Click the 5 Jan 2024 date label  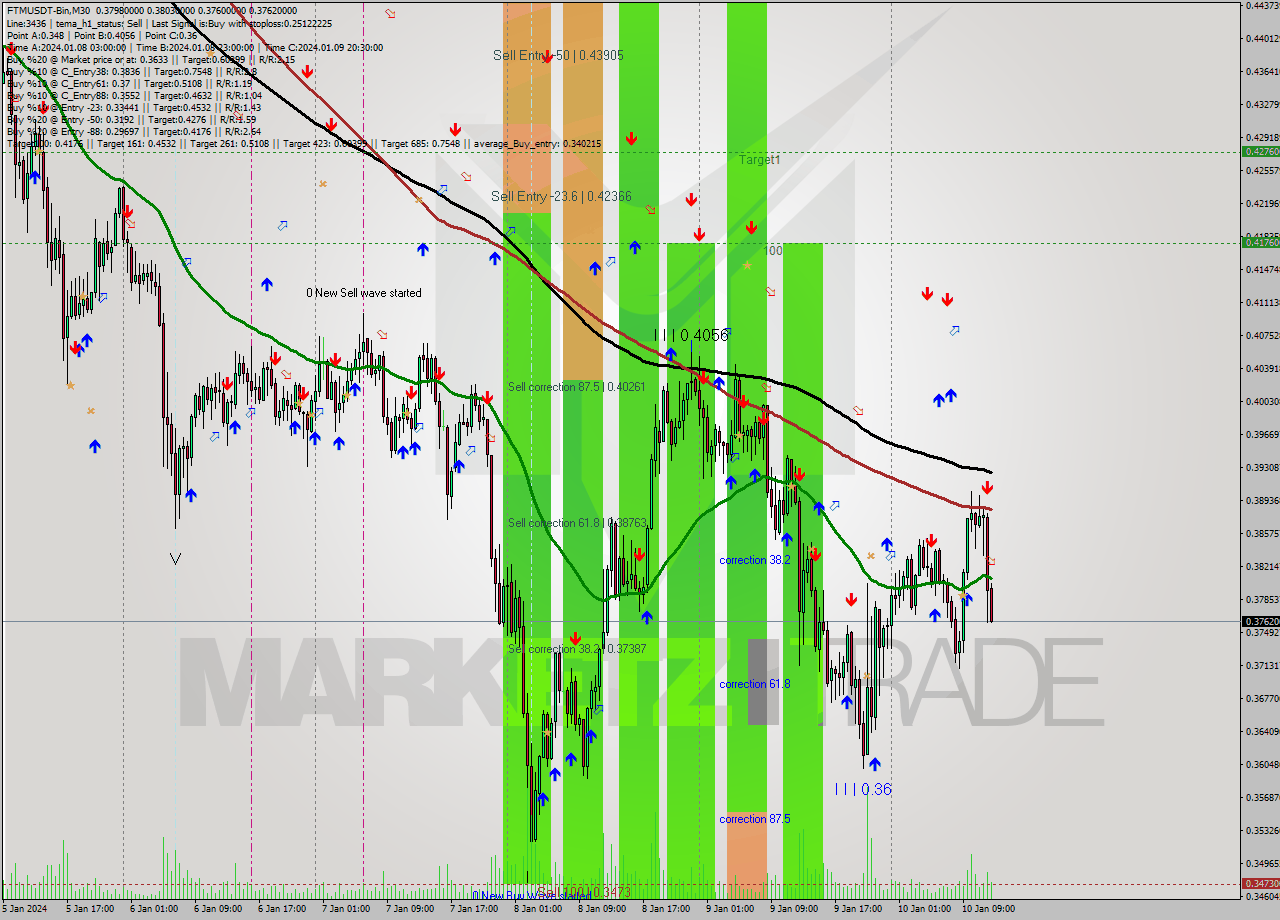pos(22,909)
